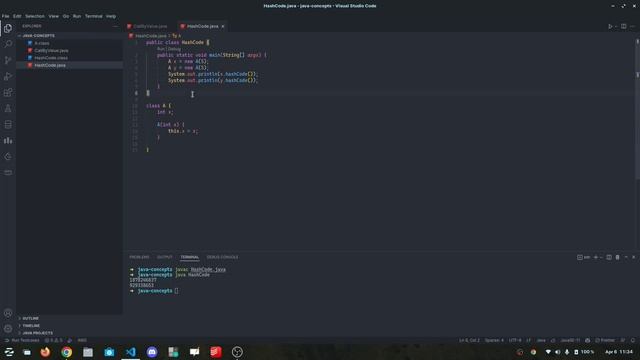Screen dimensions: 640x360
Task: Kill the terminal with trash icon
Action: pos(618,257)
